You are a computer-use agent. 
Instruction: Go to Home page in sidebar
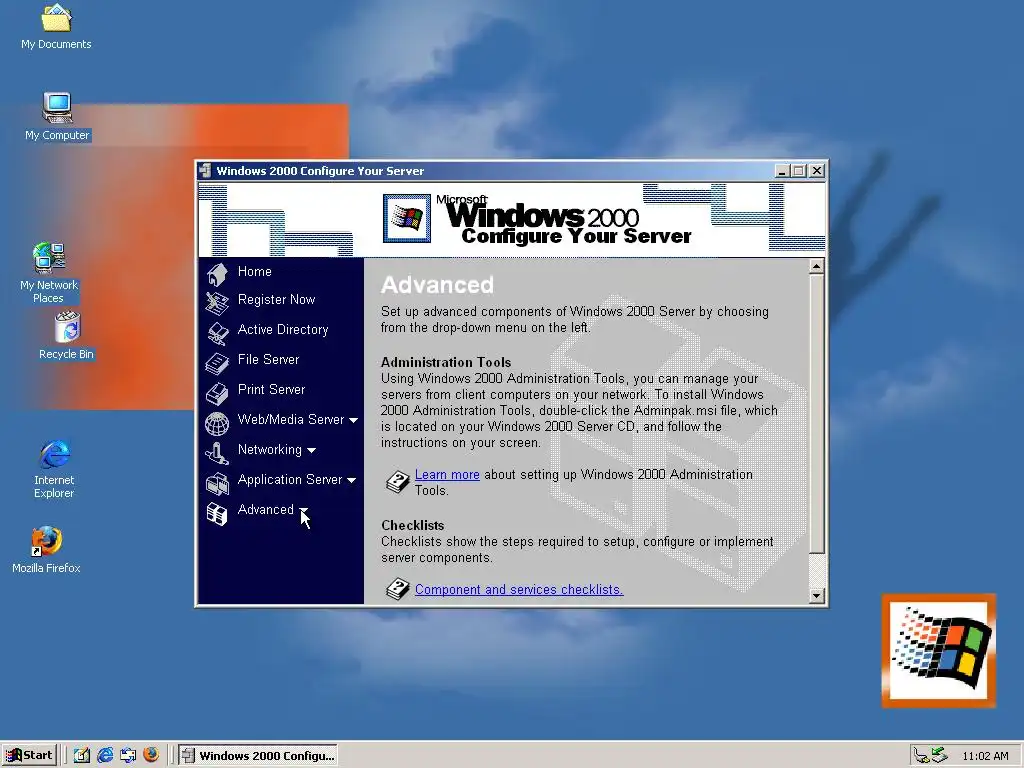pyautogui.click(x=255, y=272)
